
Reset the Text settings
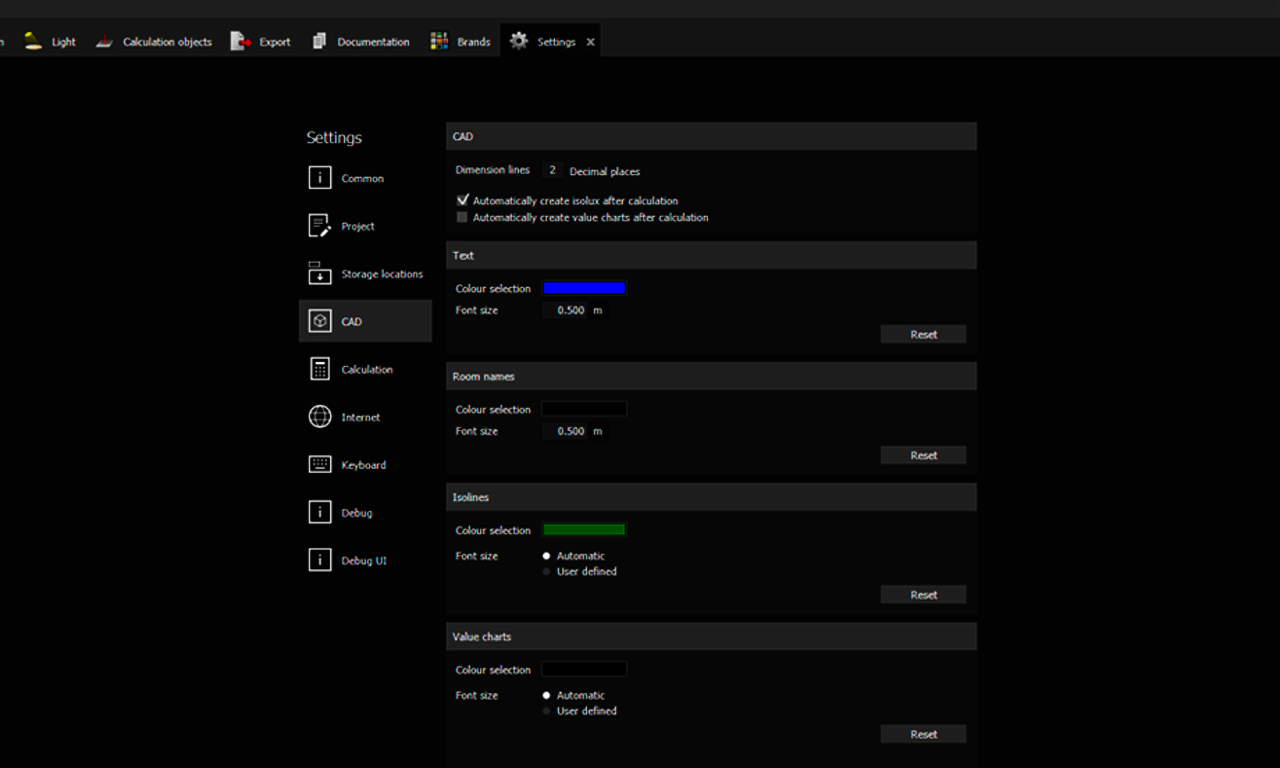tap(923, 334)
